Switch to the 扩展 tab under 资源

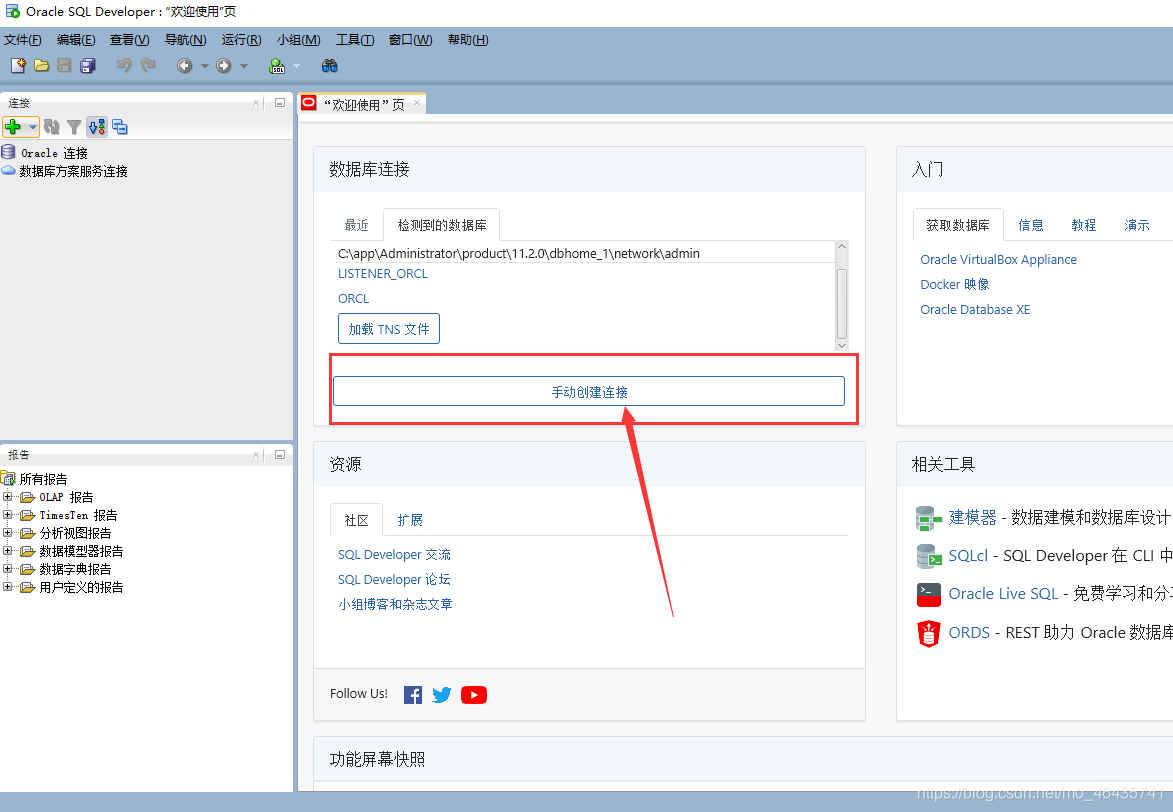[410, 520]
